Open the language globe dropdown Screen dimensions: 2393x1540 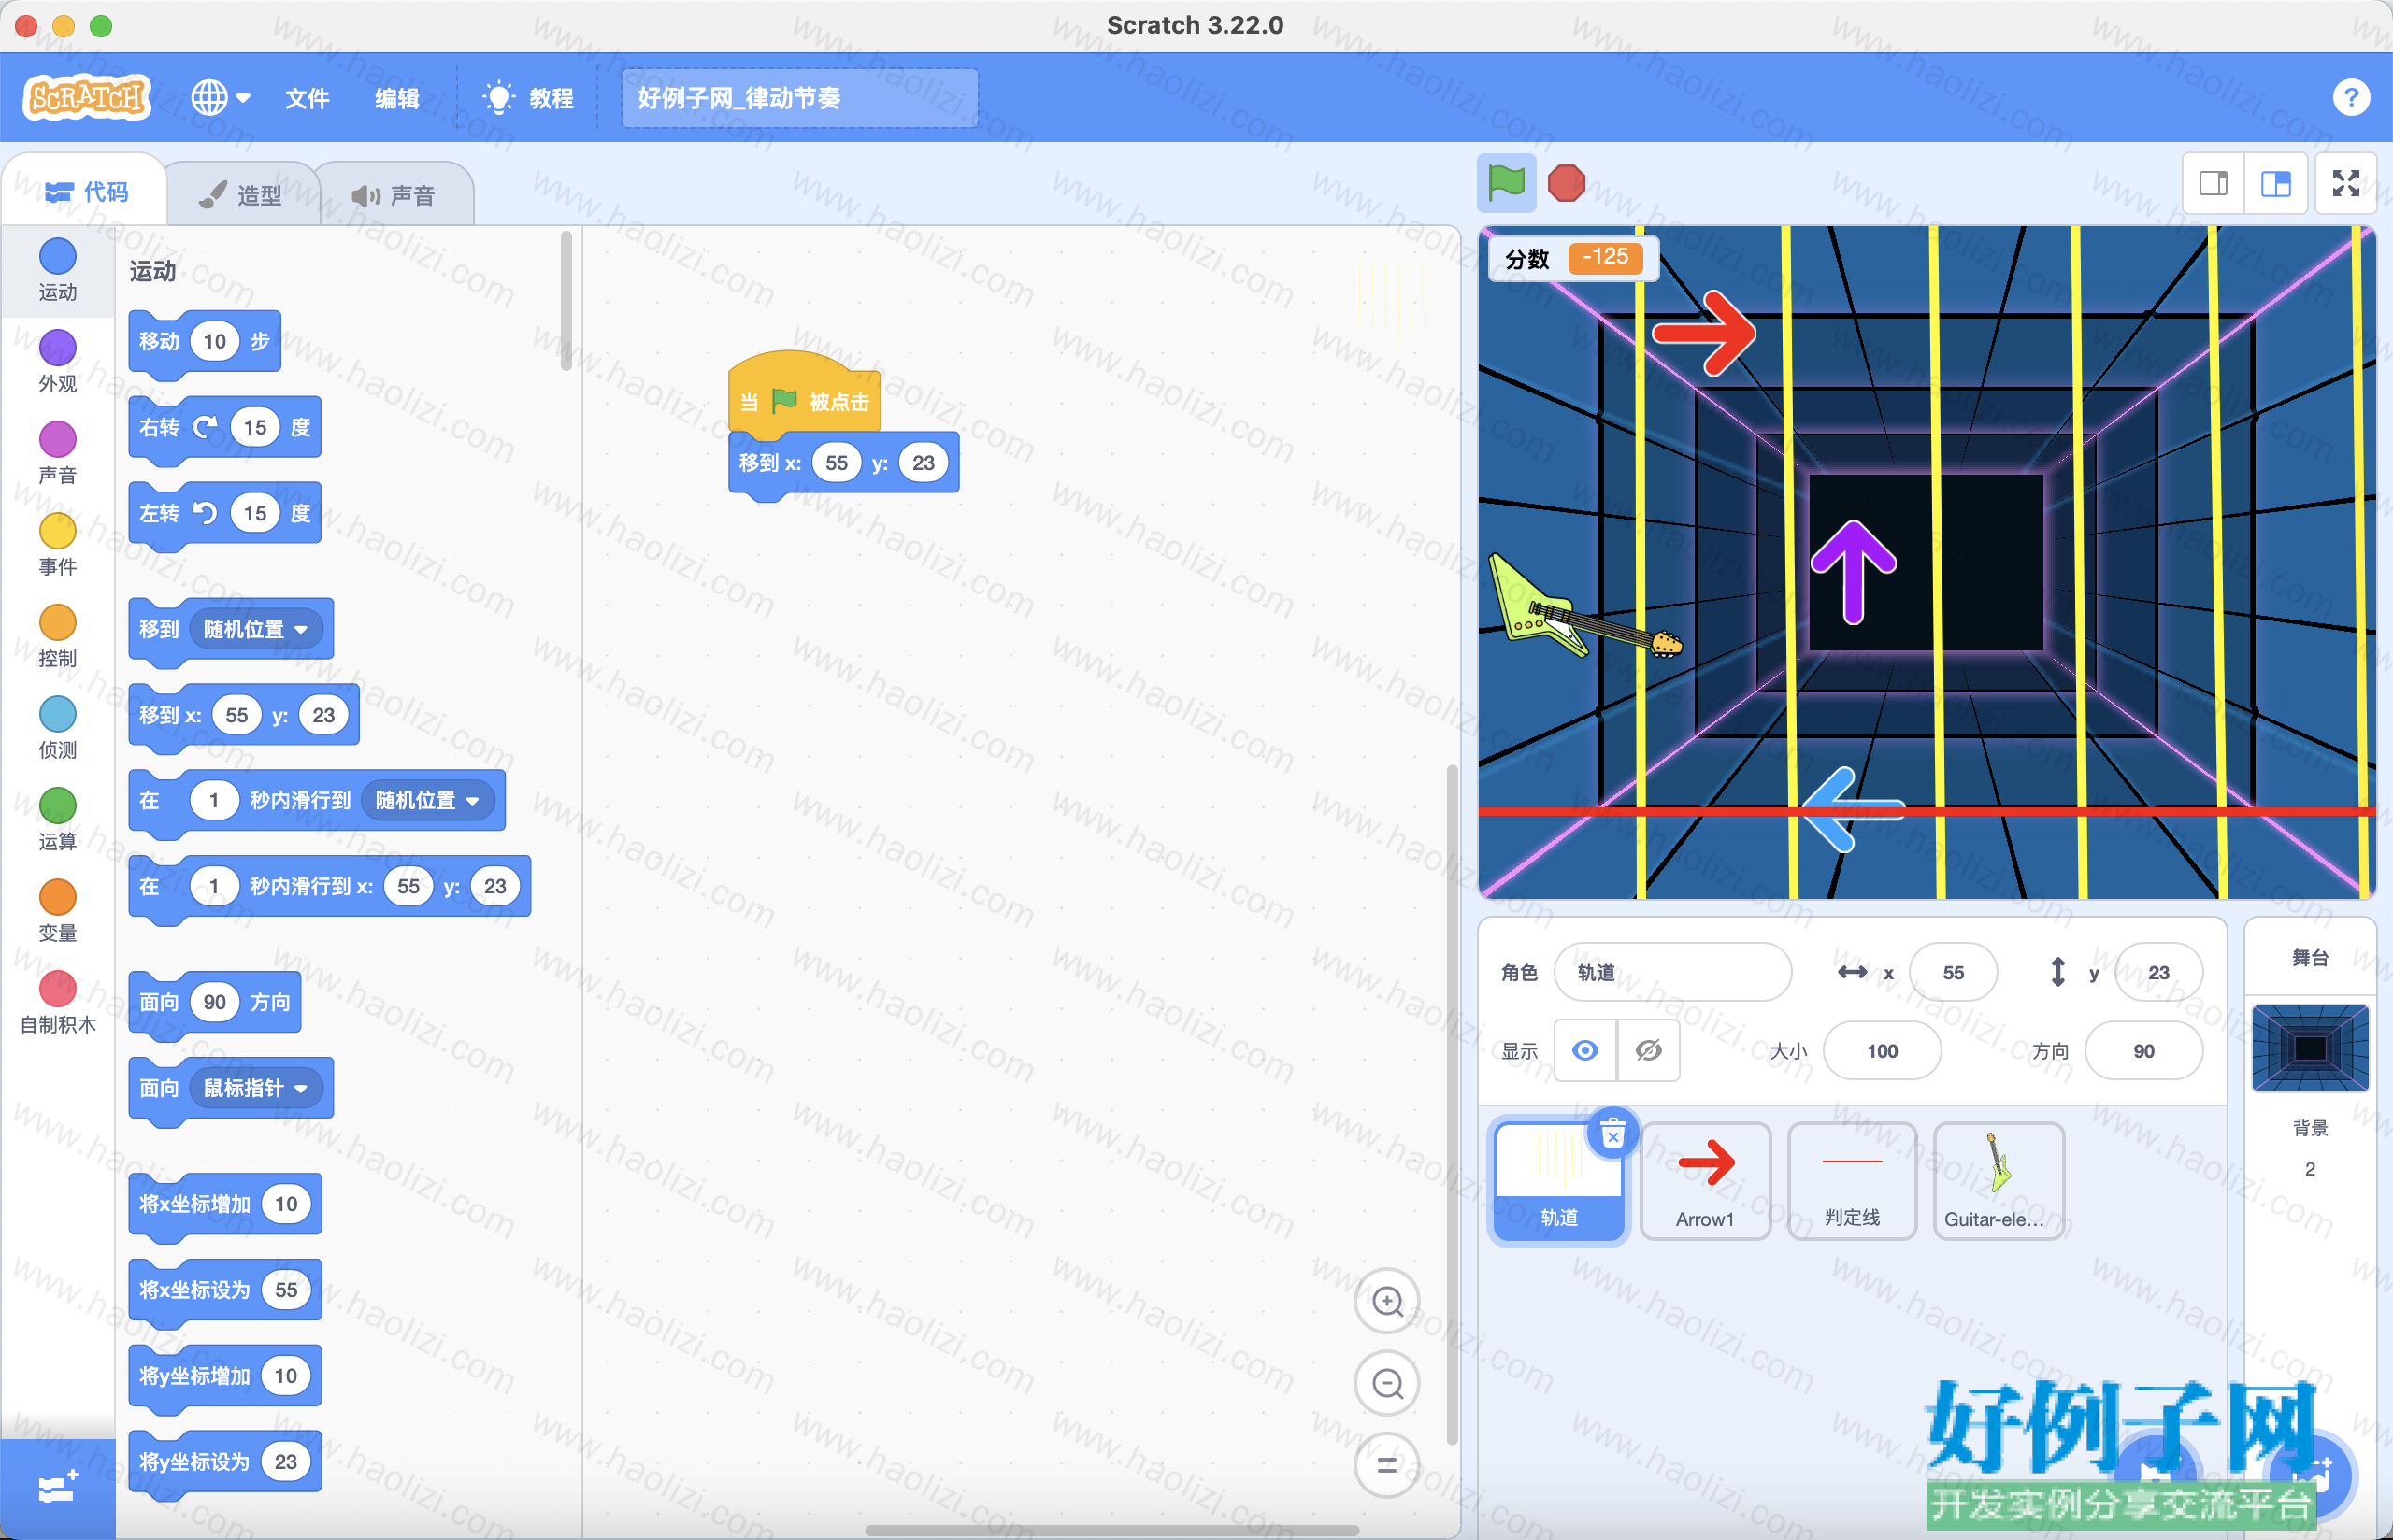(220, 98)
